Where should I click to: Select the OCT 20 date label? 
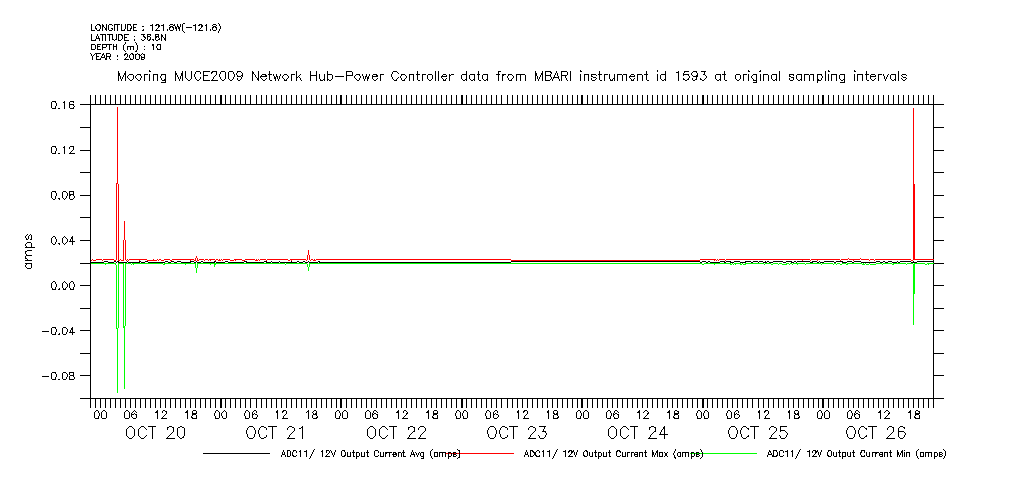pyautogui.click(x=155, y=433)
